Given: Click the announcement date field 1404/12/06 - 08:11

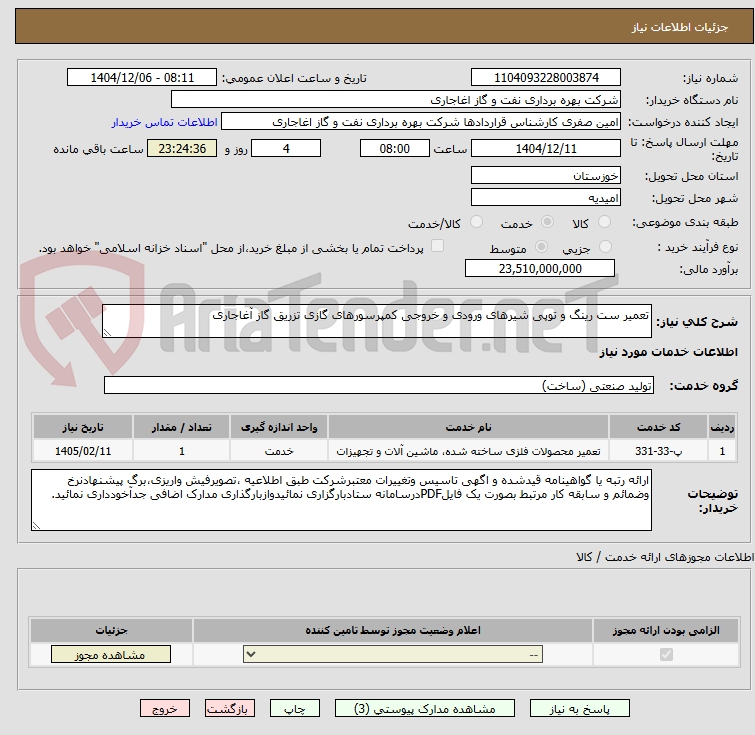Looking at the screenshot, I should click(142, 78).
